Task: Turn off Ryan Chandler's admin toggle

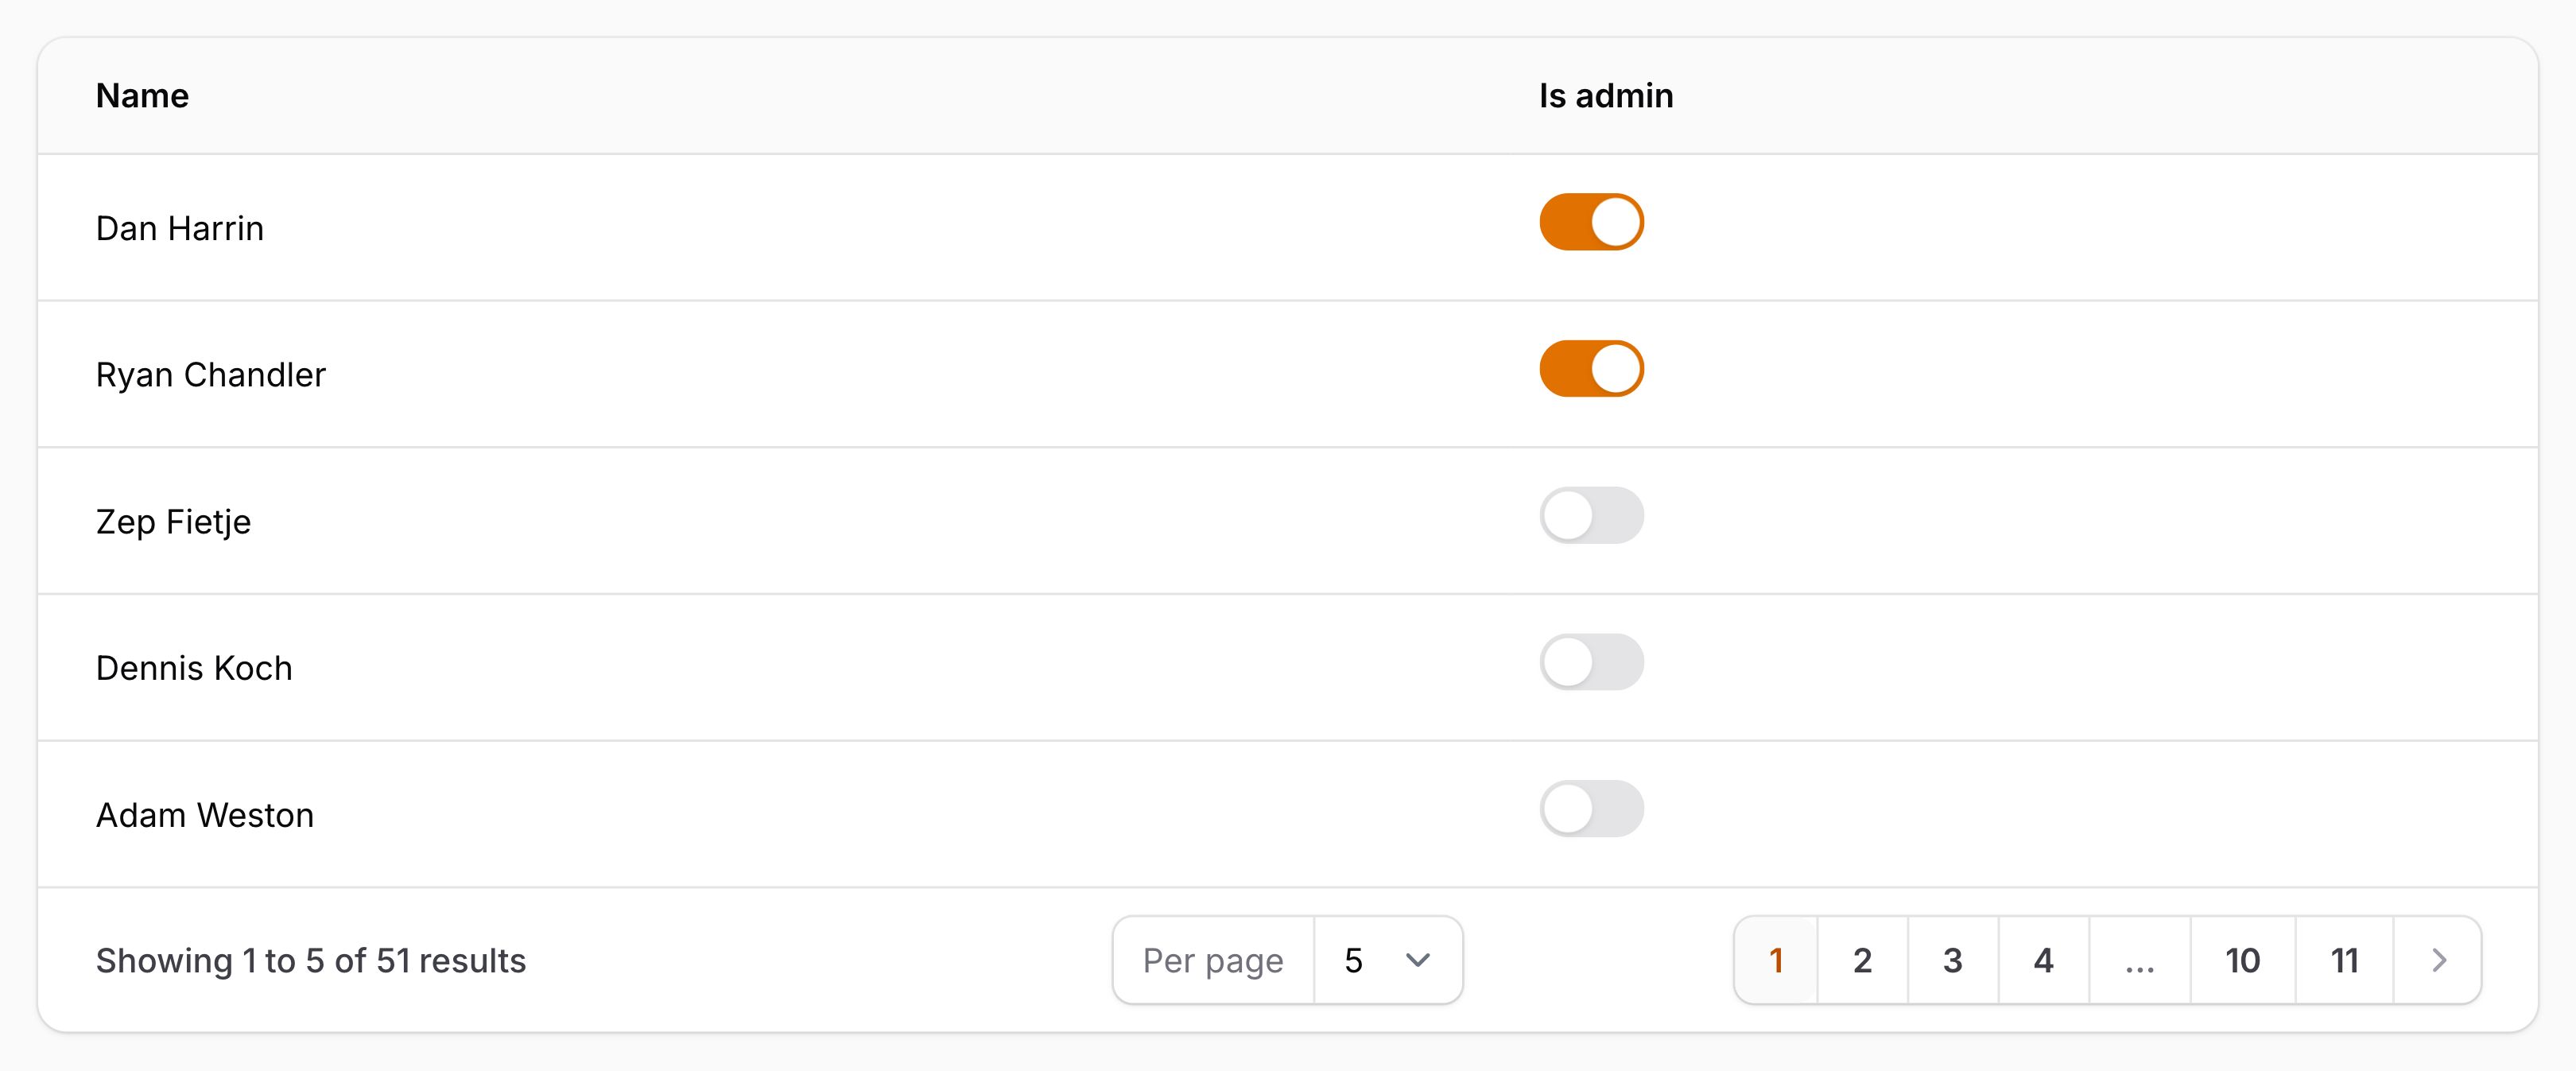Action: (x=1592, y=368)
